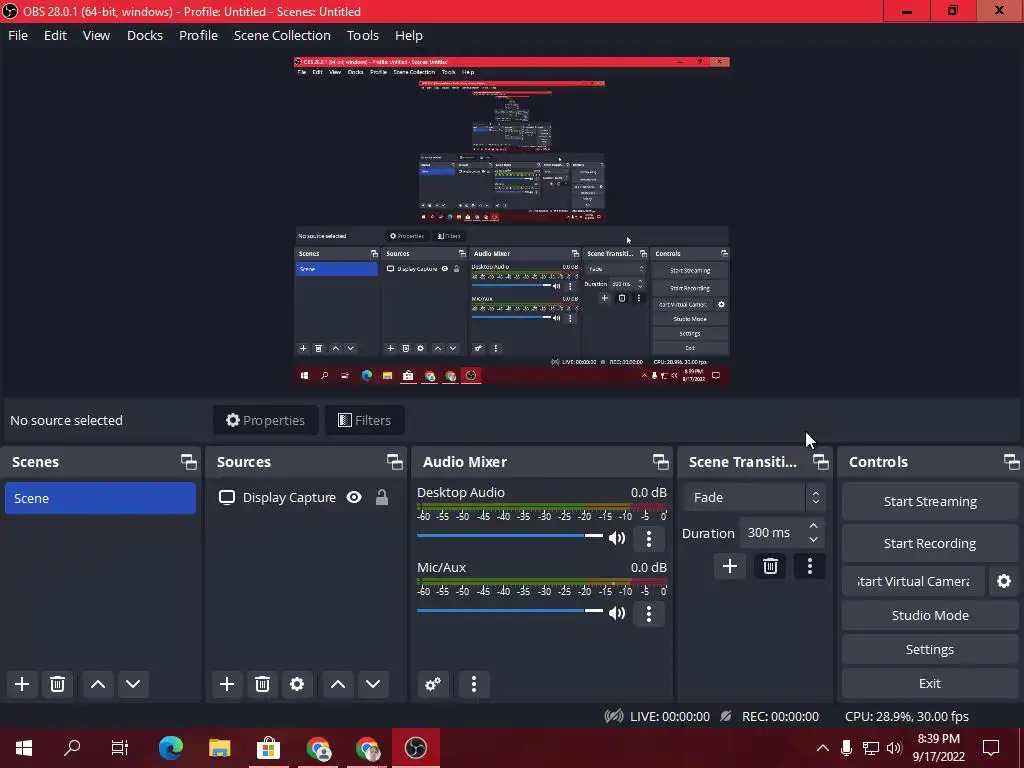Add a configurable scene transition

point(729,566)
